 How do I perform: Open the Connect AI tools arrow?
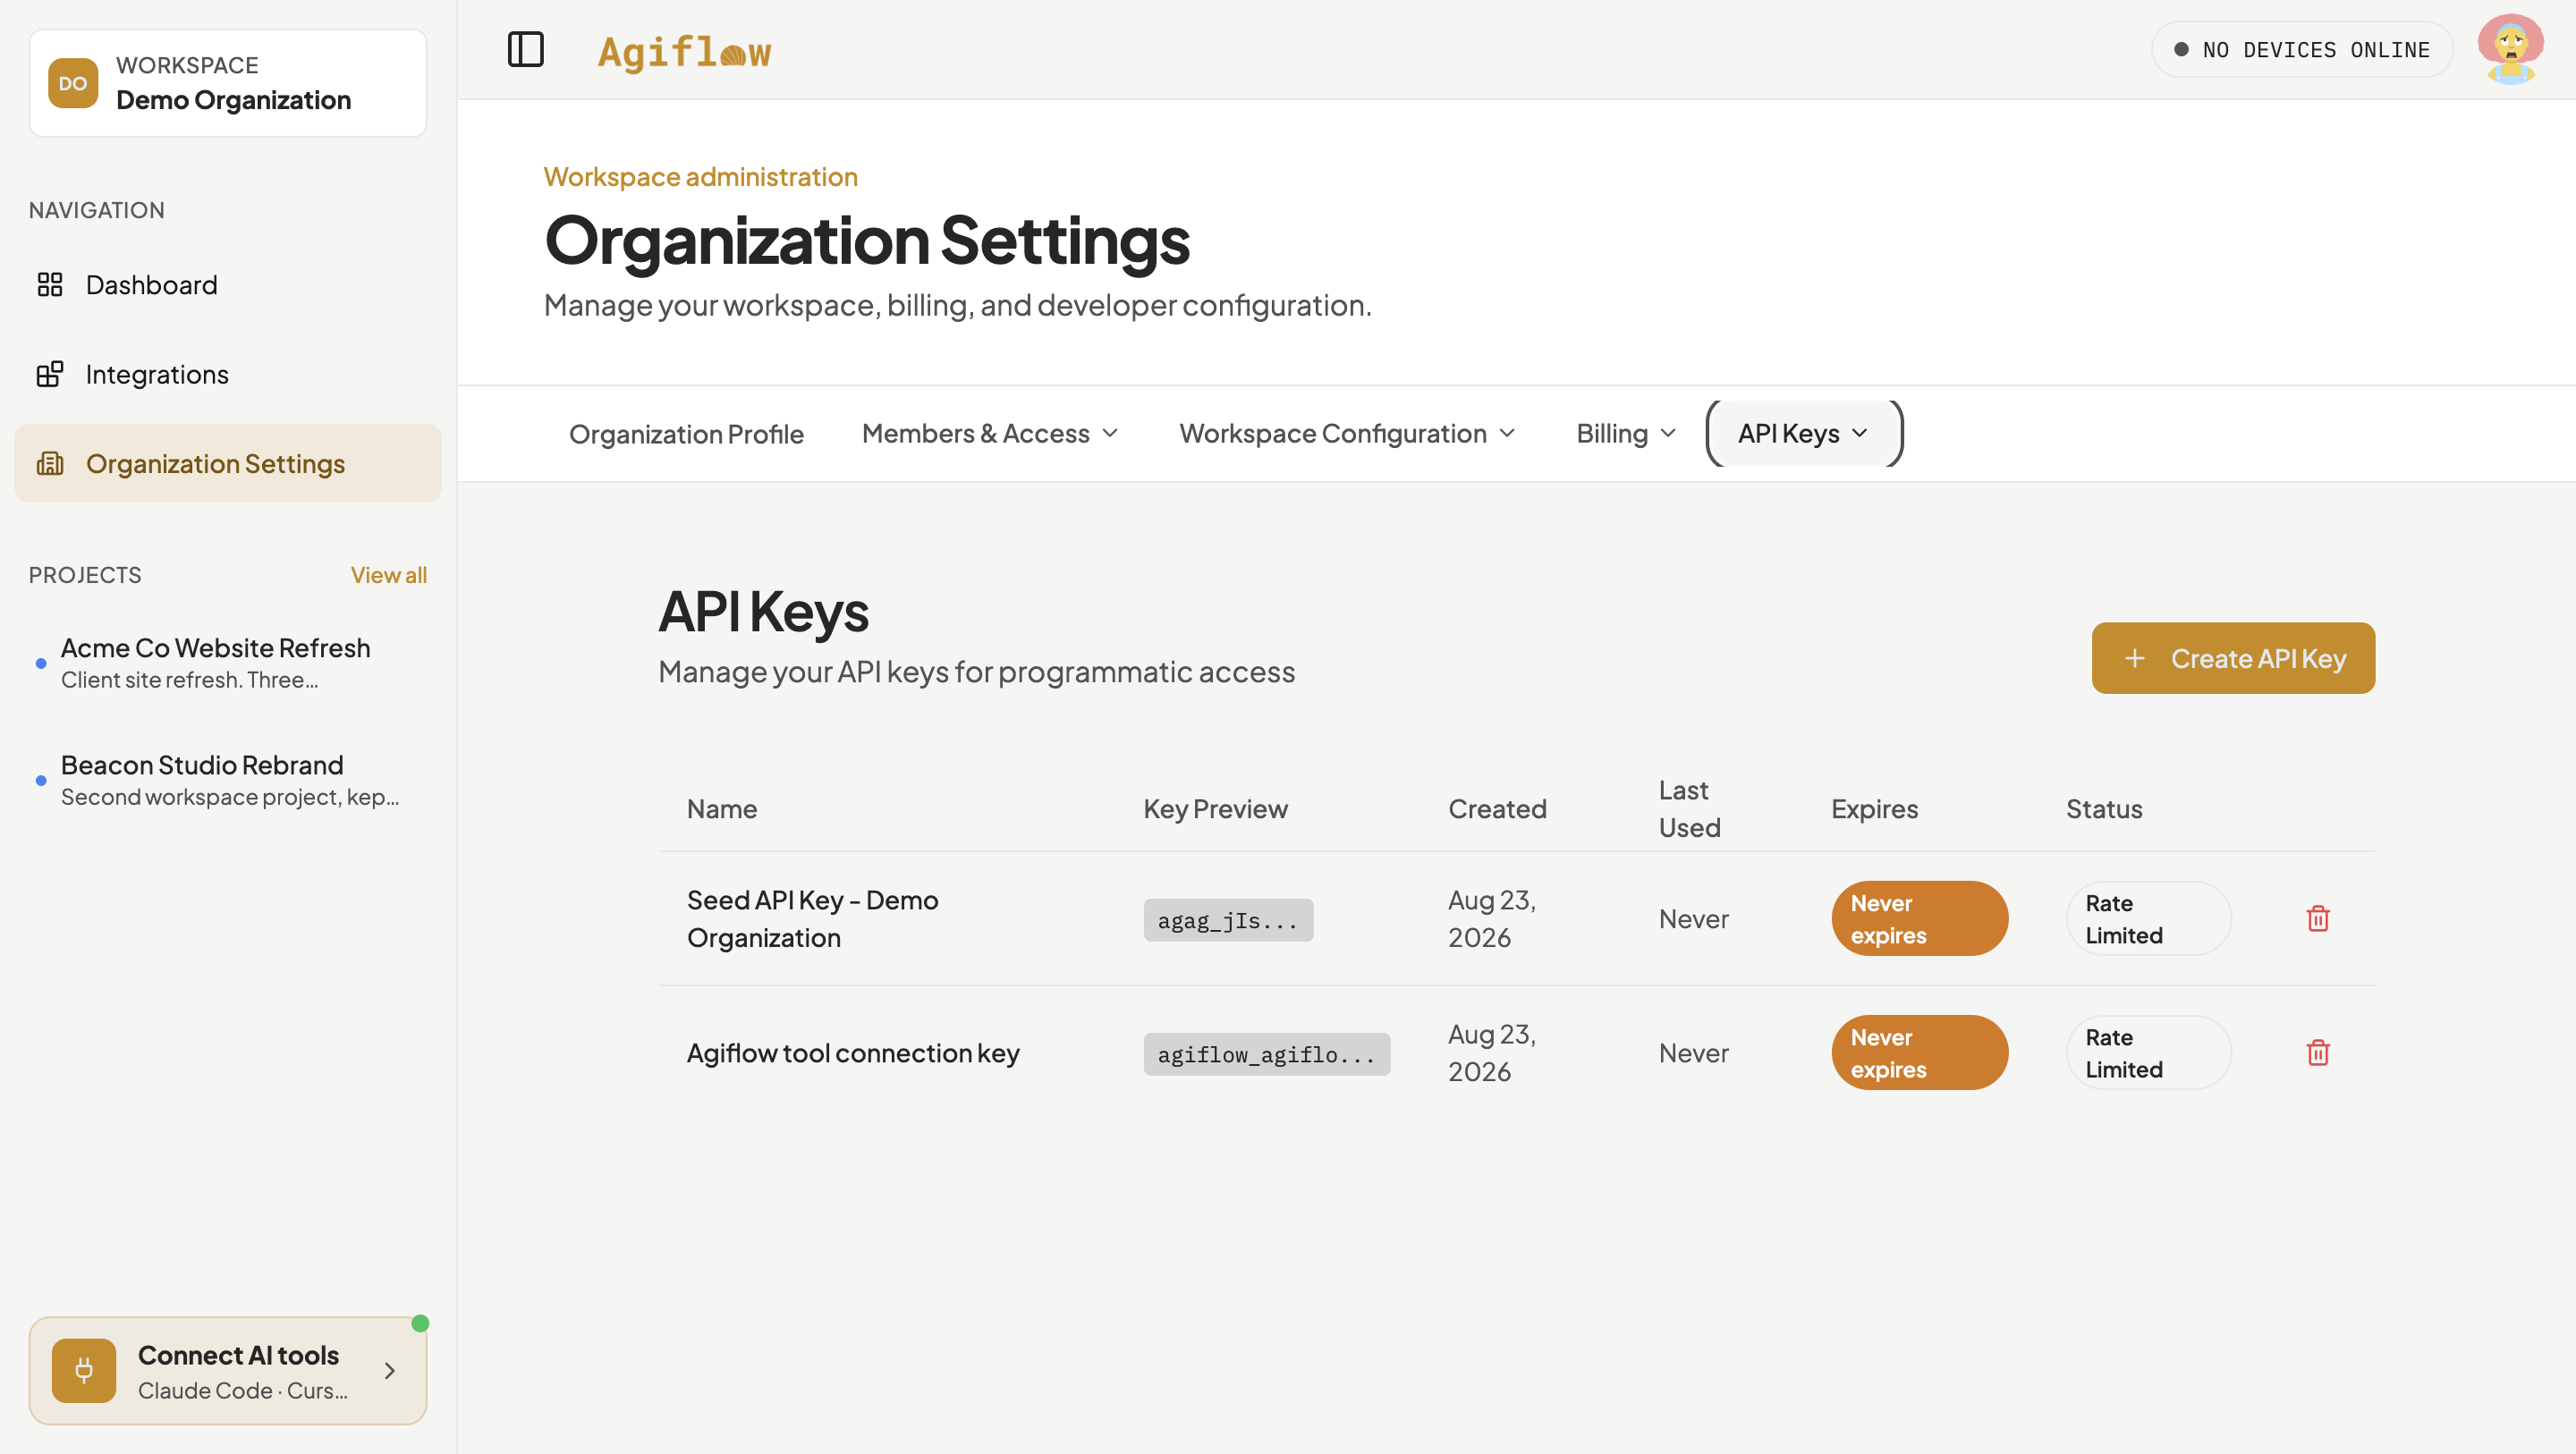[390, 1370]
